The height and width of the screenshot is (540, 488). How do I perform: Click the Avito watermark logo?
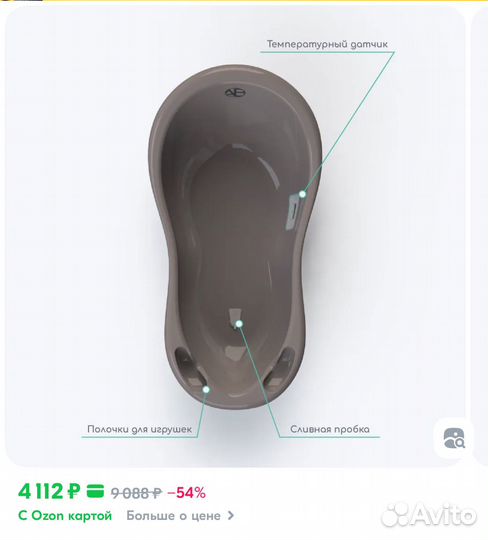(429, 516)
